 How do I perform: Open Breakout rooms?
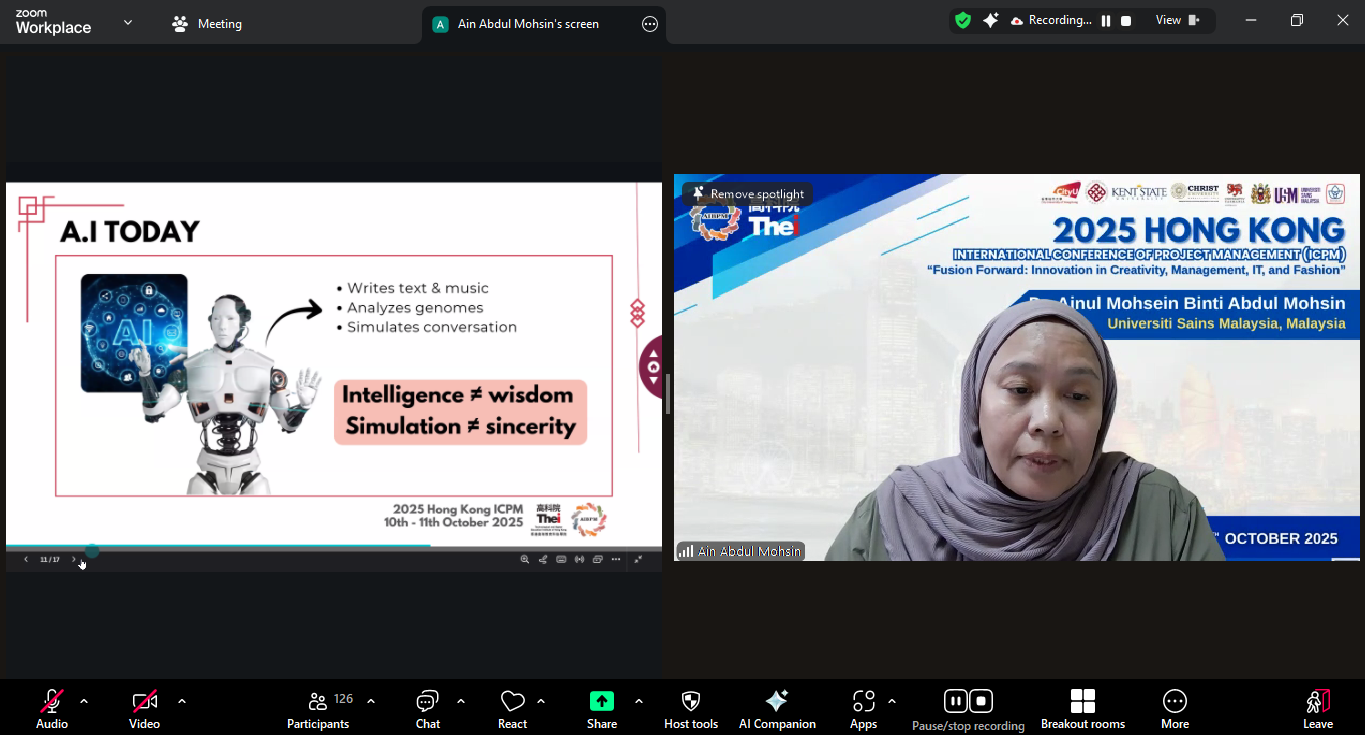(1082, 709)
